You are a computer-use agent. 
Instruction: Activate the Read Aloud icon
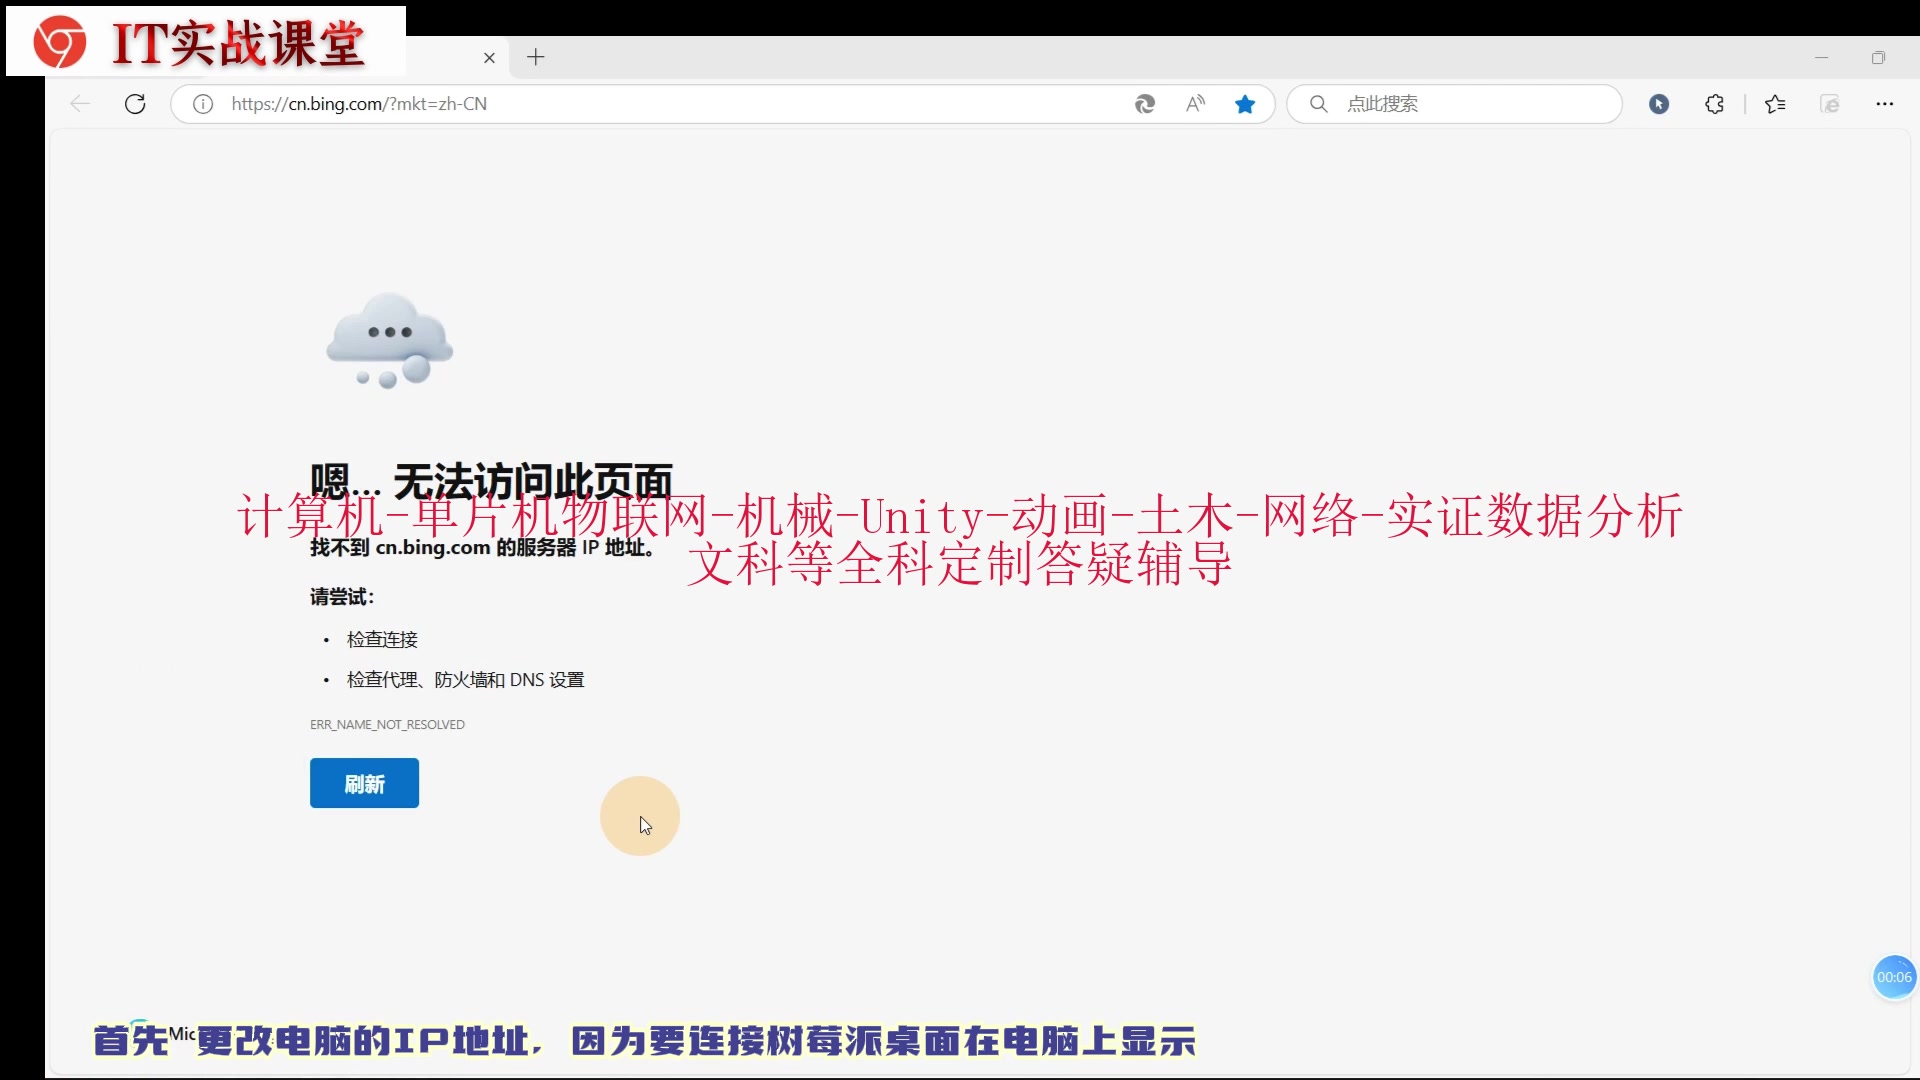point(1195,104)
